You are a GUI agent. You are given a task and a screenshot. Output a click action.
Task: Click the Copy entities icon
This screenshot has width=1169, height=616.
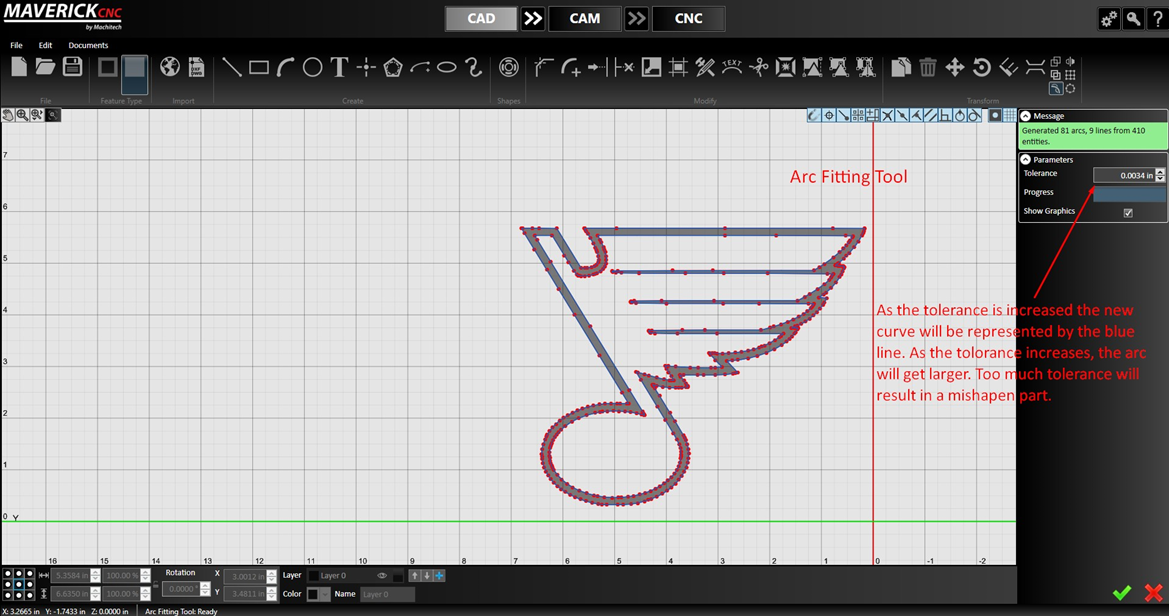click(901, 68)
